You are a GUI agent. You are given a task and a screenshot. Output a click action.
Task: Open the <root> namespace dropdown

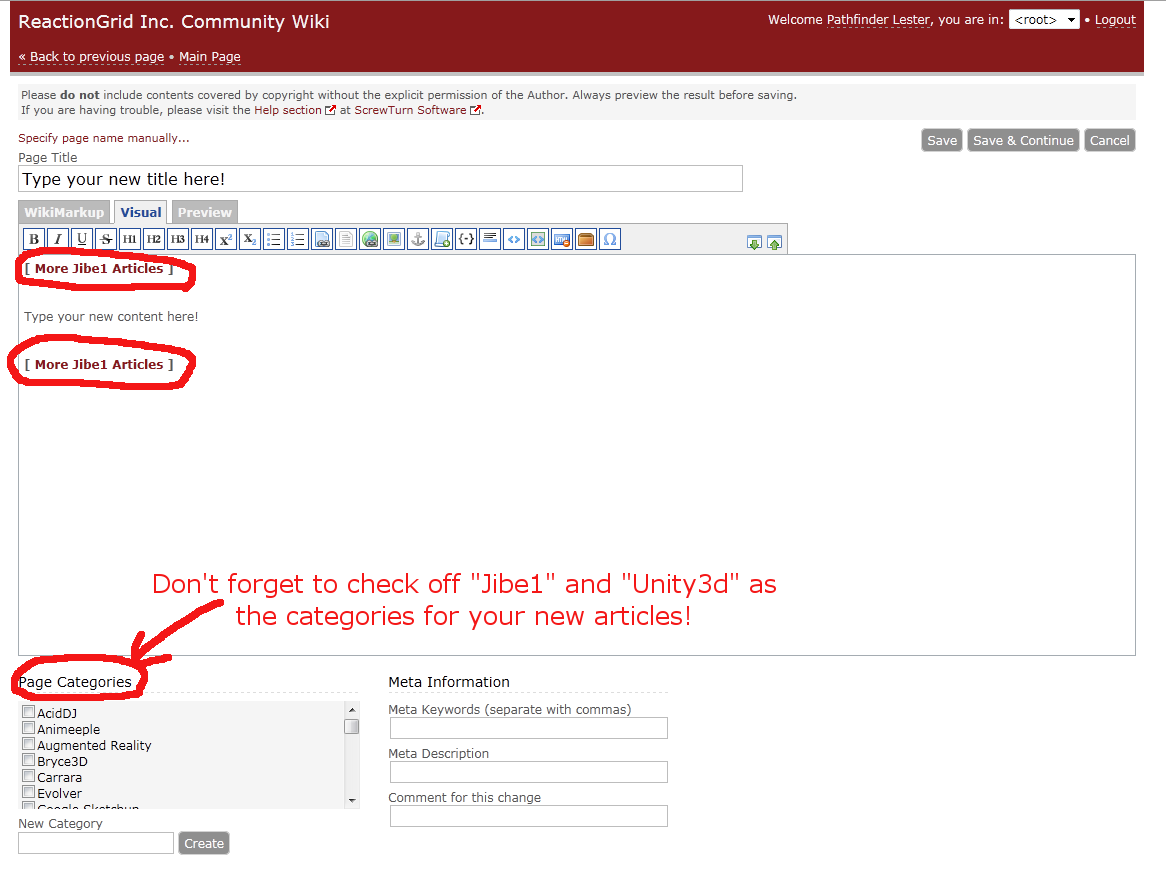pyautogui.click(x=1043, y=20)
